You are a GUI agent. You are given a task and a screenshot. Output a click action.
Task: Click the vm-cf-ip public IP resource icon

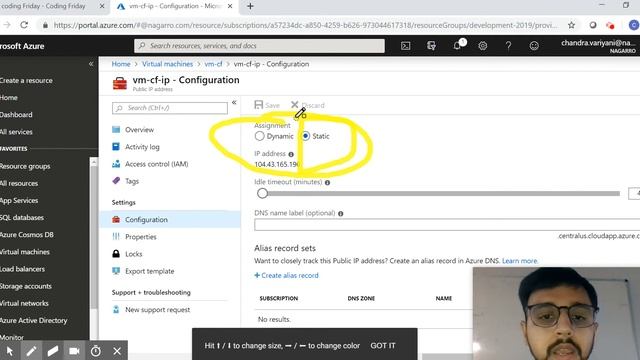120,83
